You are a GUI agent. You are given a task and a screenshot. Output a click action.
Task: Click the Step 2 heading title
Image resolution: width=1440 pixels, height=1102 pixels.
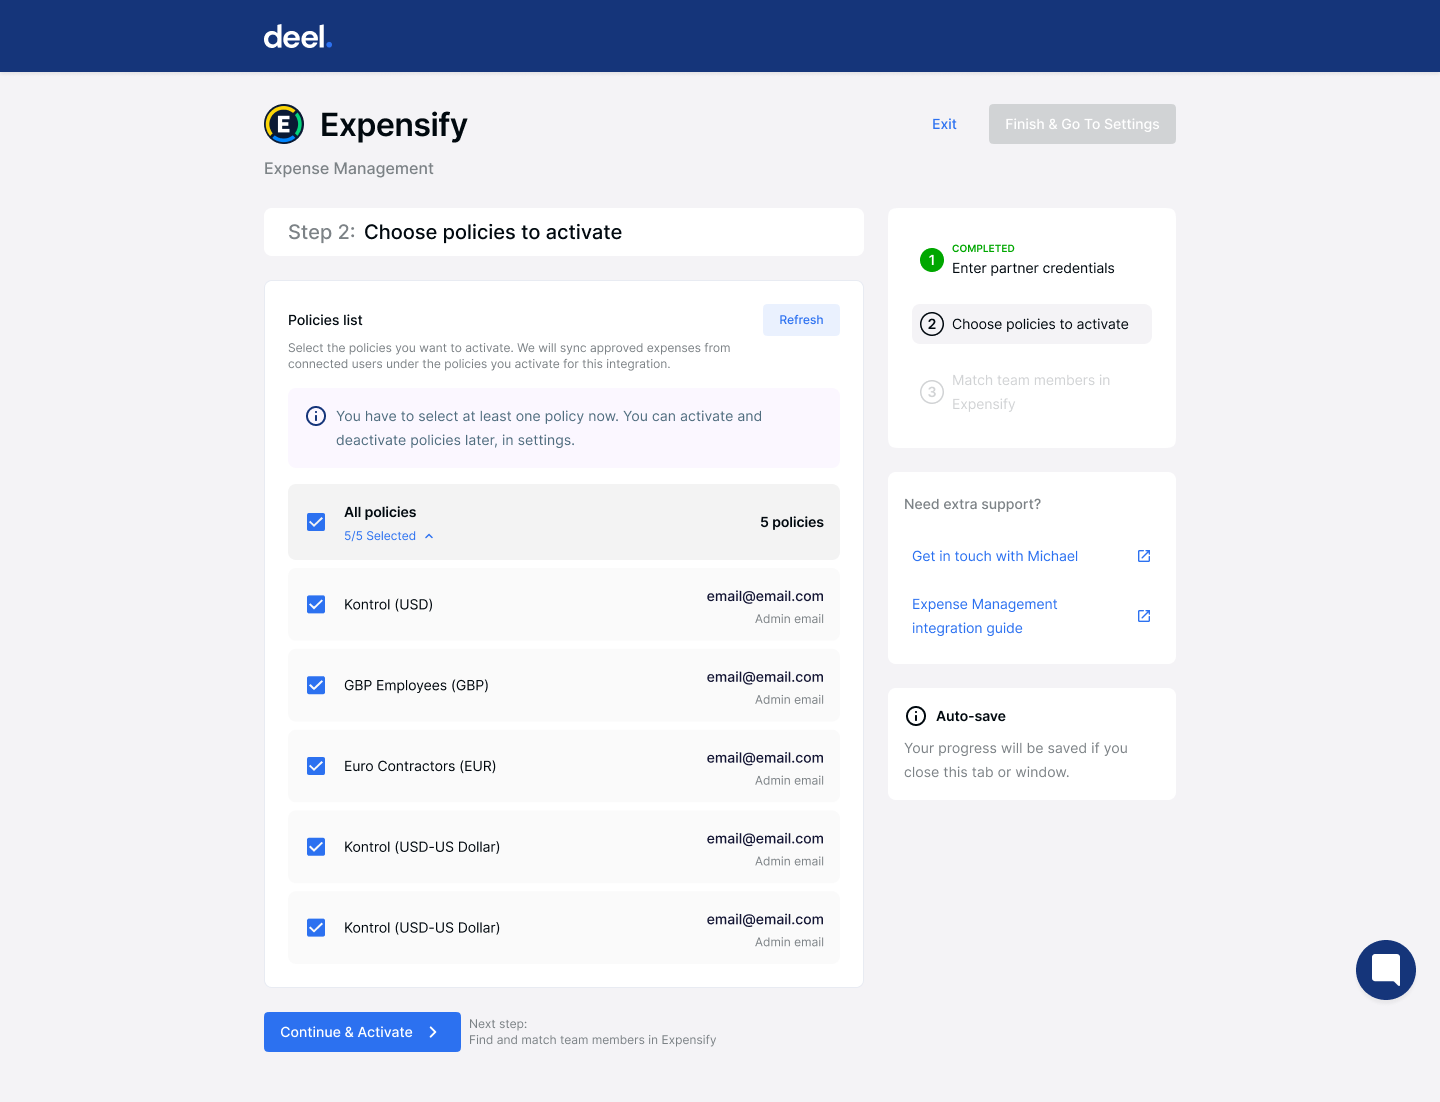(455, 232)
